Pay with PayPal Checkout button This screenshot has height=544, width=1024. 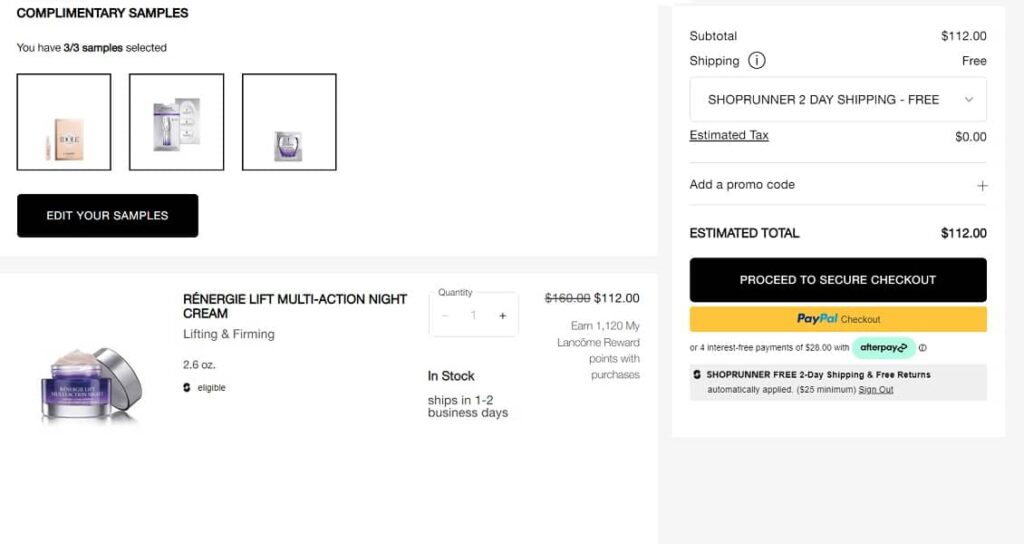pos(838,320)
